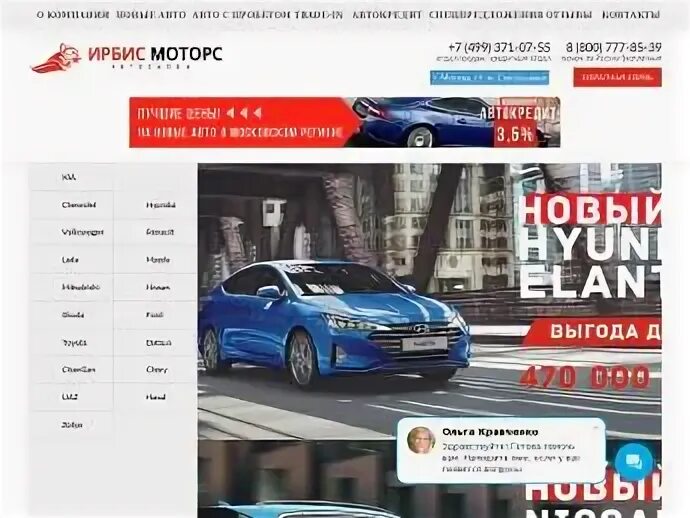Open the Новые авто menu item

(x=151, y=15)
